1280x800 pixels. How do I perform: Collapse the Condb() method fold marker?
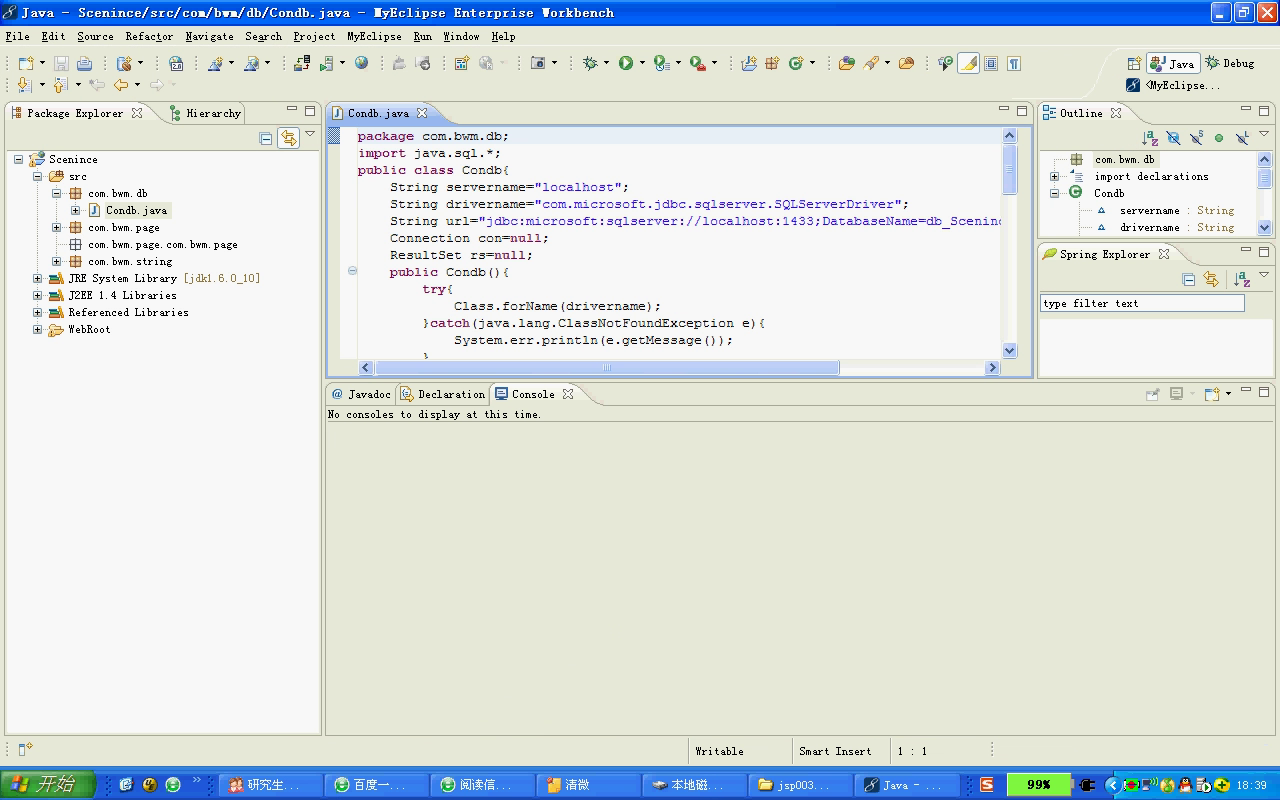[x=352, y=271]
